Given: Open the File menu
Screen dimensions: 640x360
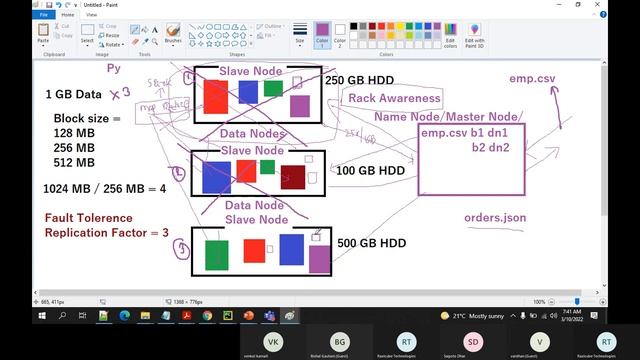Looking at the screenshot, I should click(x=44, y=15).
